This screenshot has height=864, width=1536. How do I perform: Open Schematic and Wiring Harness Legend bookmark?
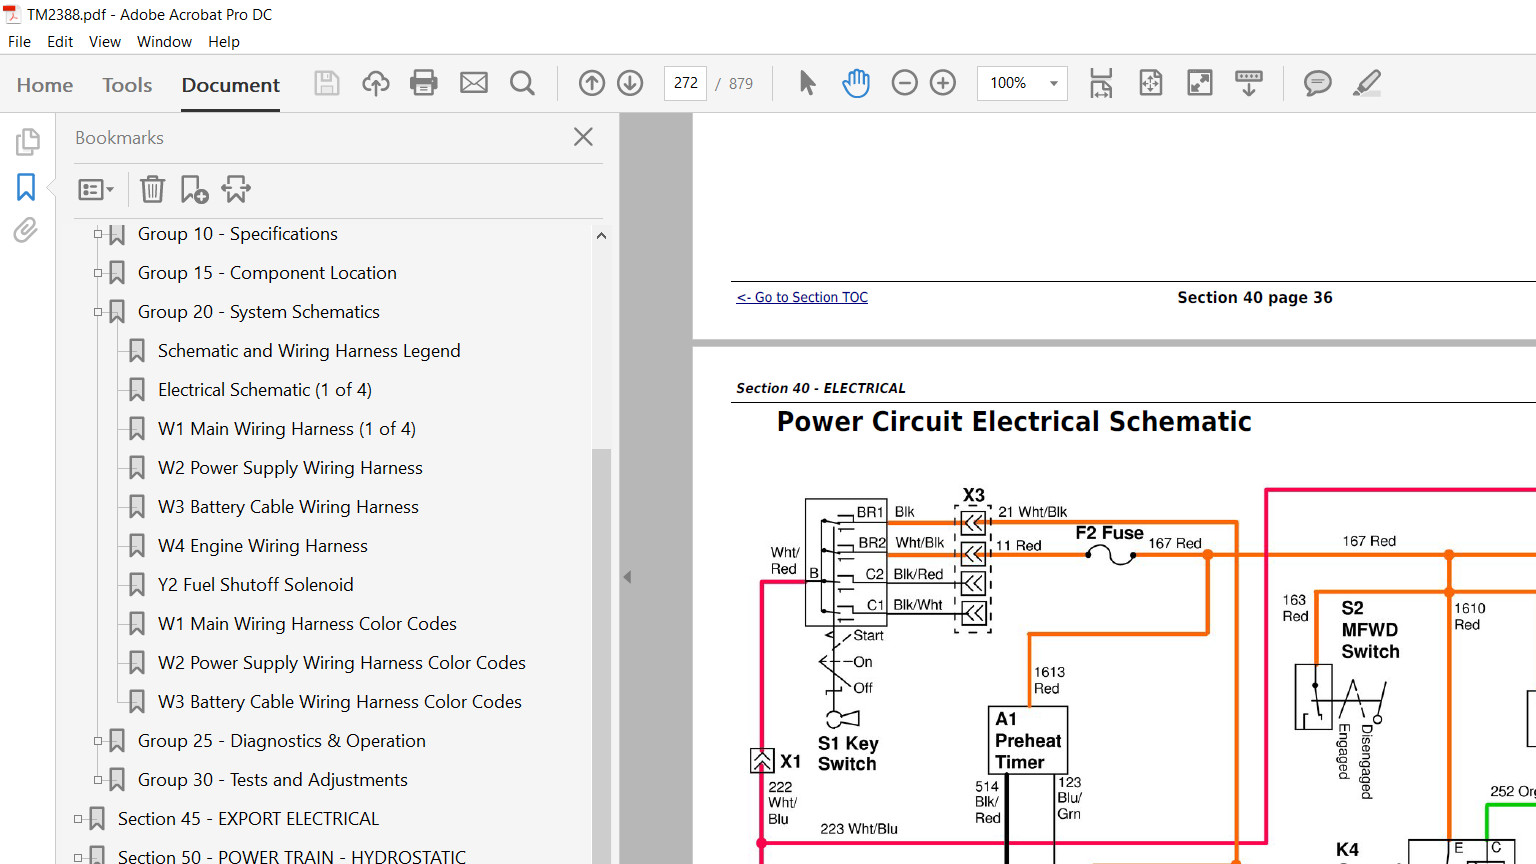[x=309, y=351]
